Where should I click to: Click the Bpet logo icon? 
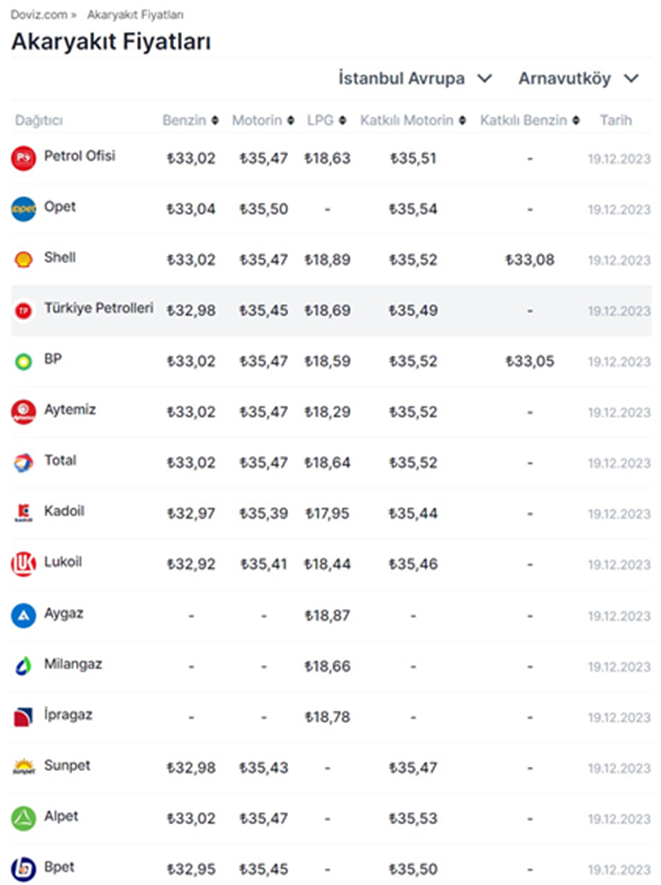pos(23,868)
